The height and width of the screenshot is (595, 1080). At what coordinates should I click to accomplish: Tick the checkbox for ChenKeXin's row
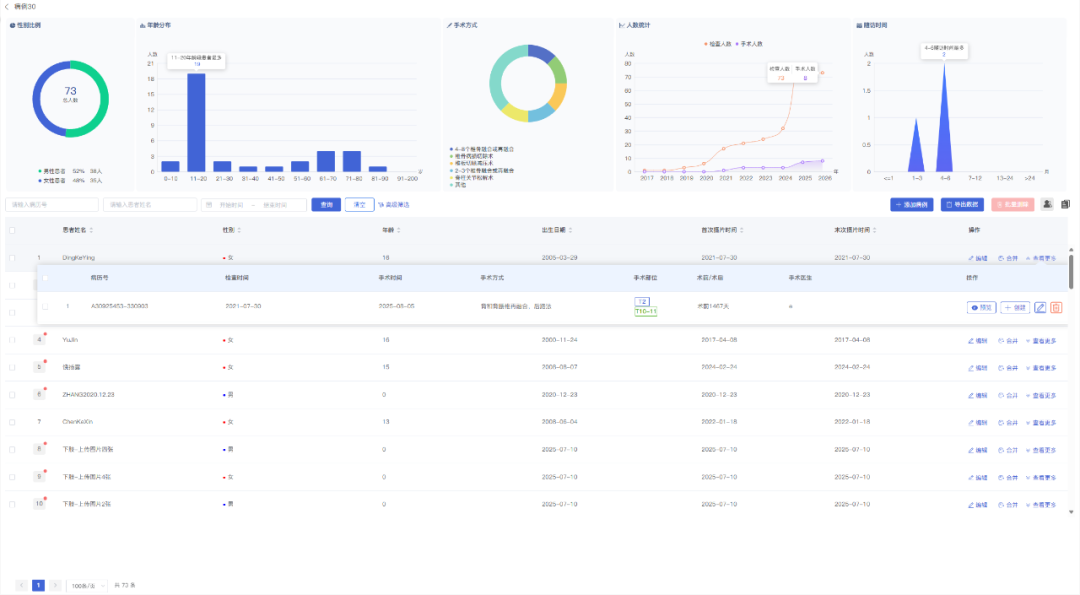point(12,422)
